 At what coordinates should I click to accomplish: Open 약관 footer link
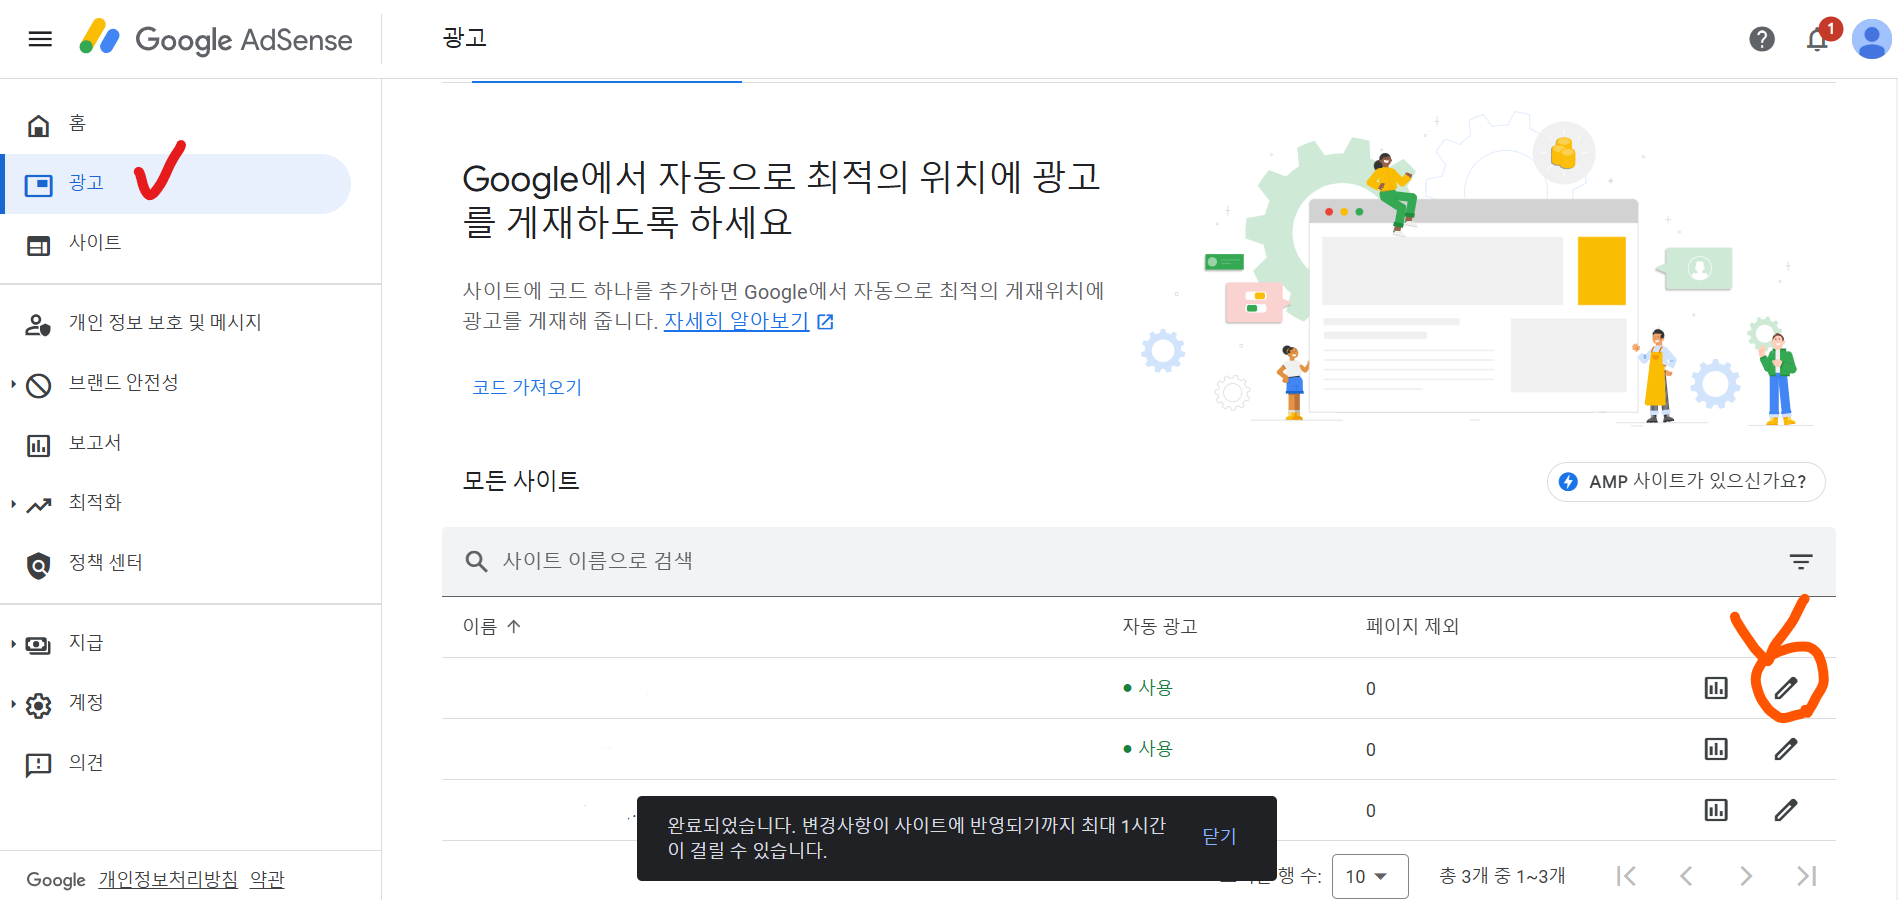point(267,879)
